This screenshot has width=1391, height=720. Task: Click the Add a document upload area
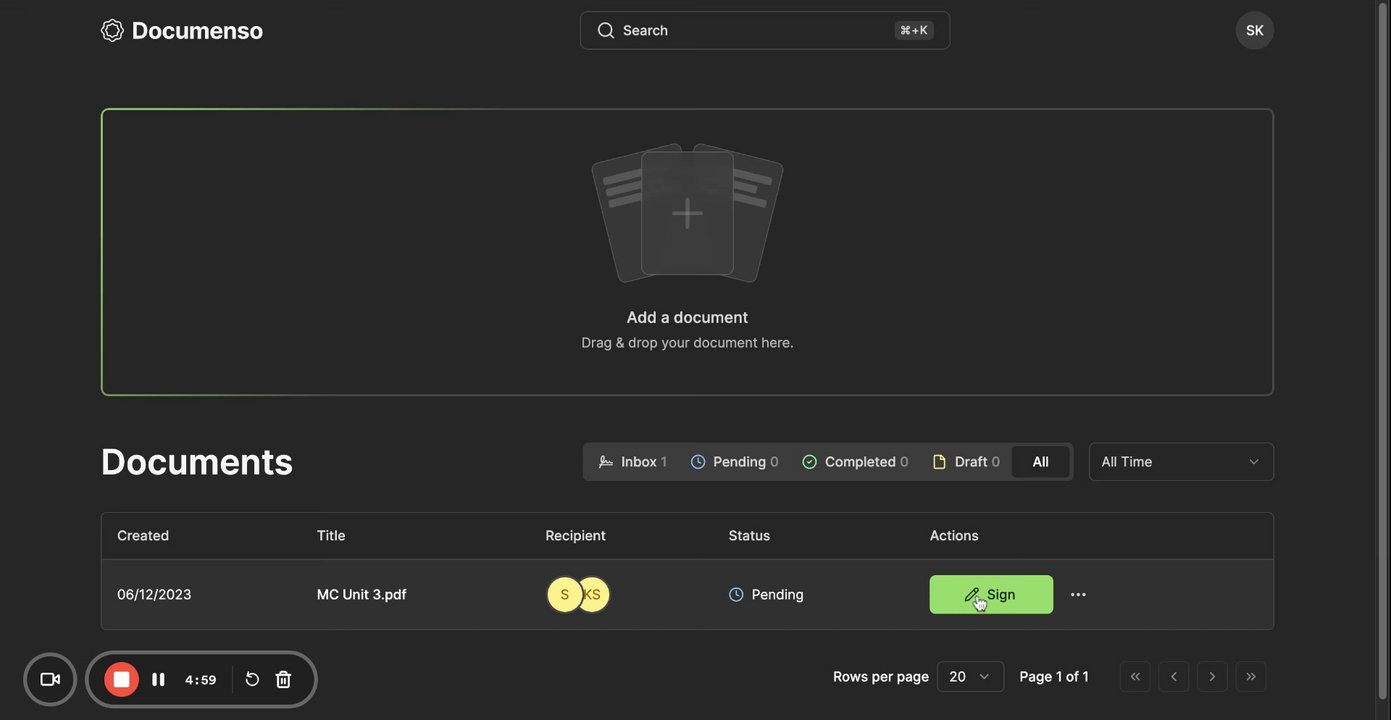(x=687, y=252)
